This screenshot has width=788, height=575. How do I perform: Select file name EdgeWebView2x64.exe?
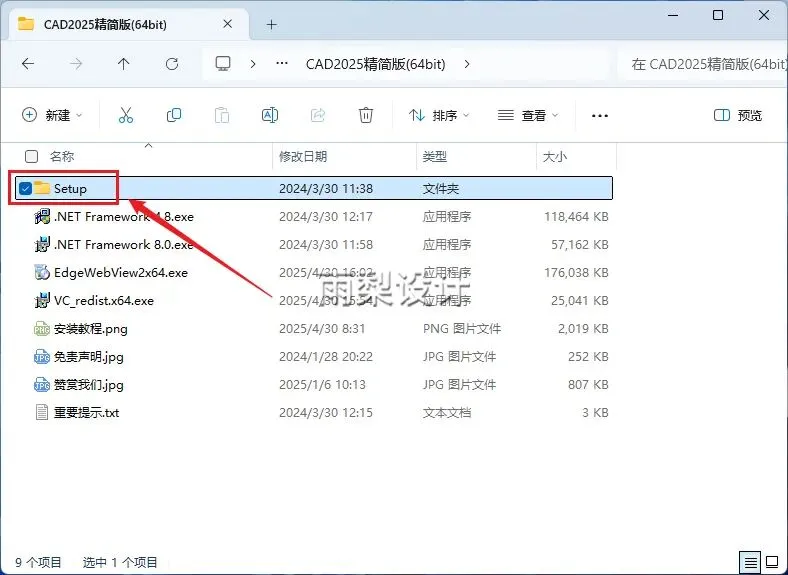pyautogui.click(x=121, y=272)
